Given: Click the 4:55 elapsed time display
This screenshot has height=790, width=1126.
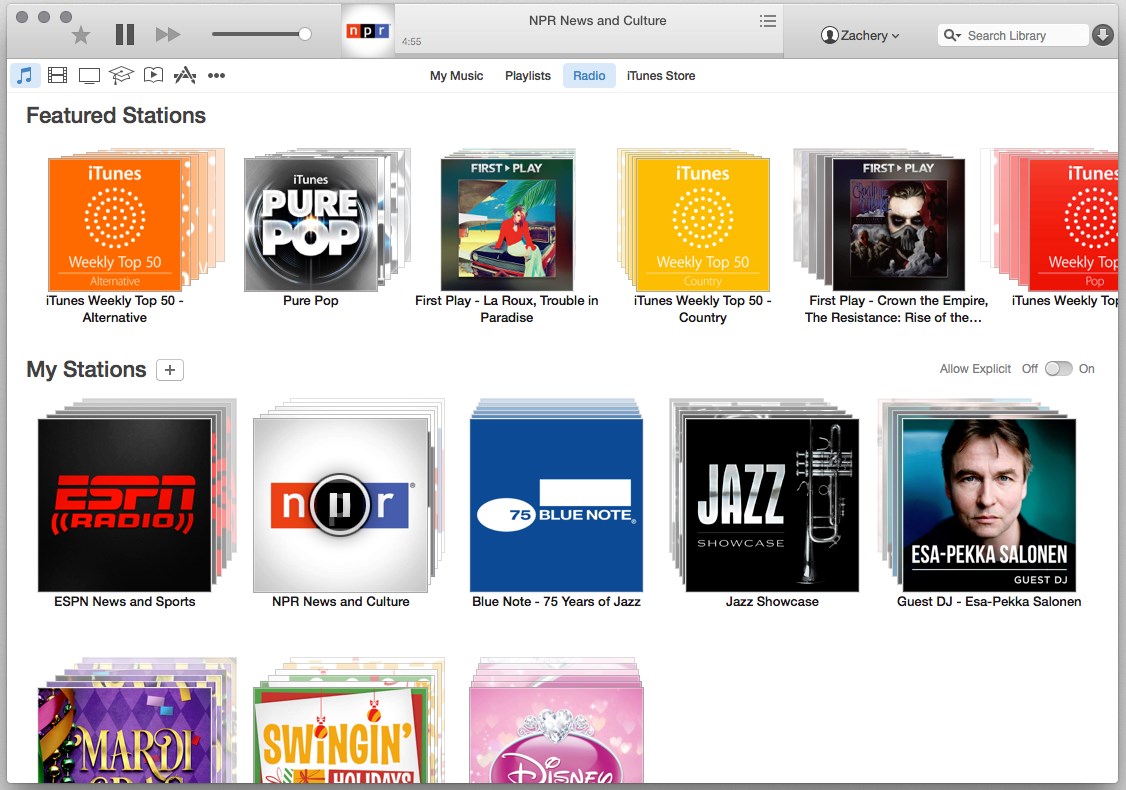Looking at the screenshot, I should click(411, 42).
